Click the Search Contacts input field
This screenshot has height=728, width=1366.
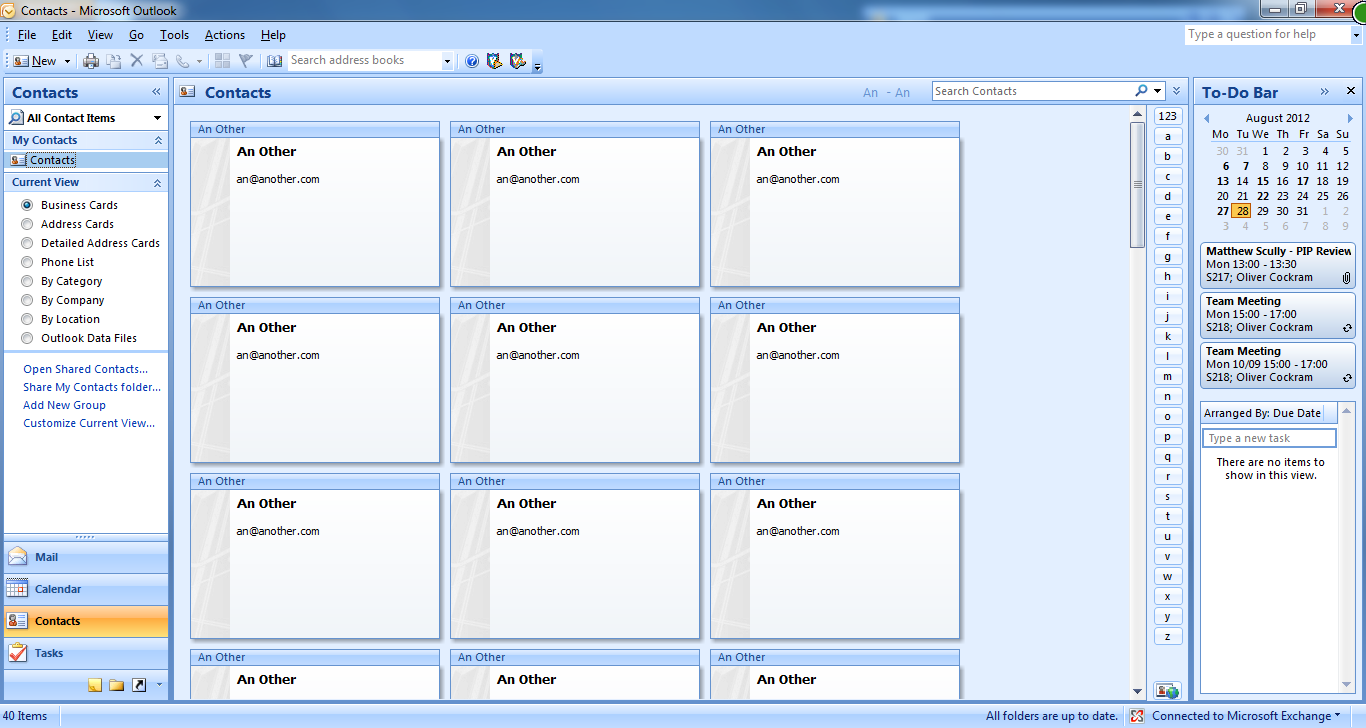(1032, 91)
